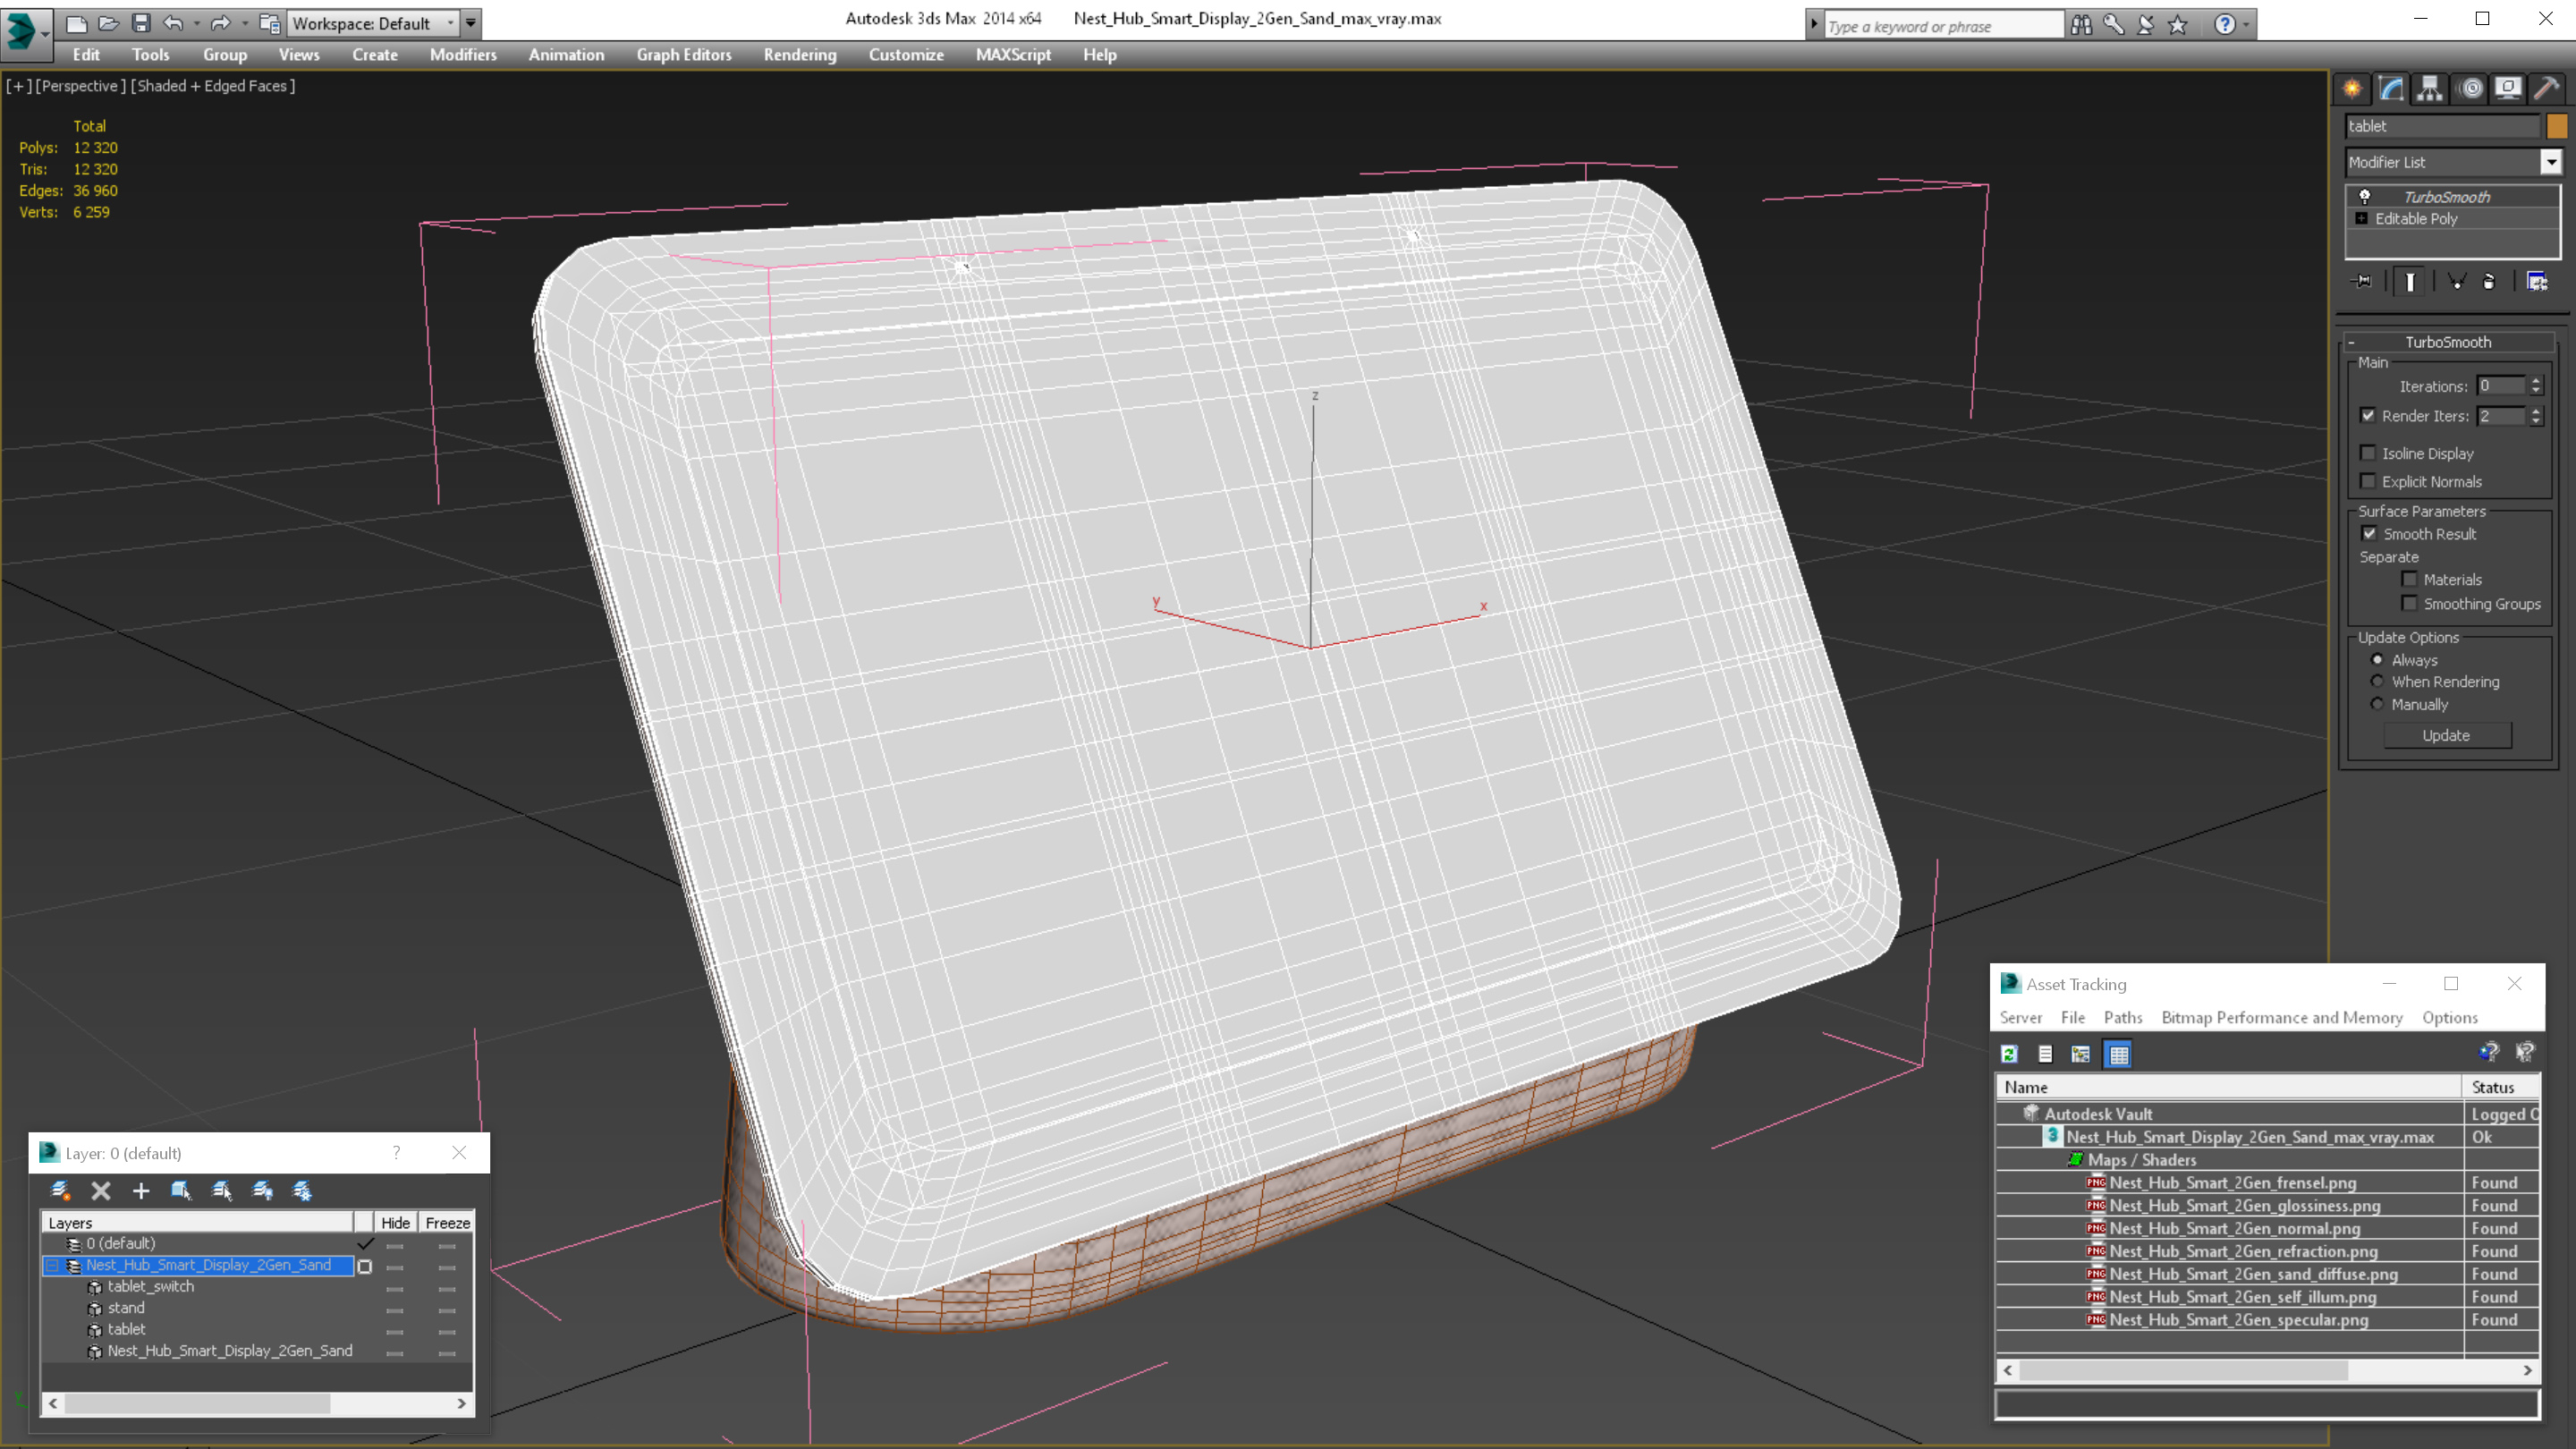The image size is (2576, 1449).
Task: Select the When Rendering update option
Action: click(2378, 682)
